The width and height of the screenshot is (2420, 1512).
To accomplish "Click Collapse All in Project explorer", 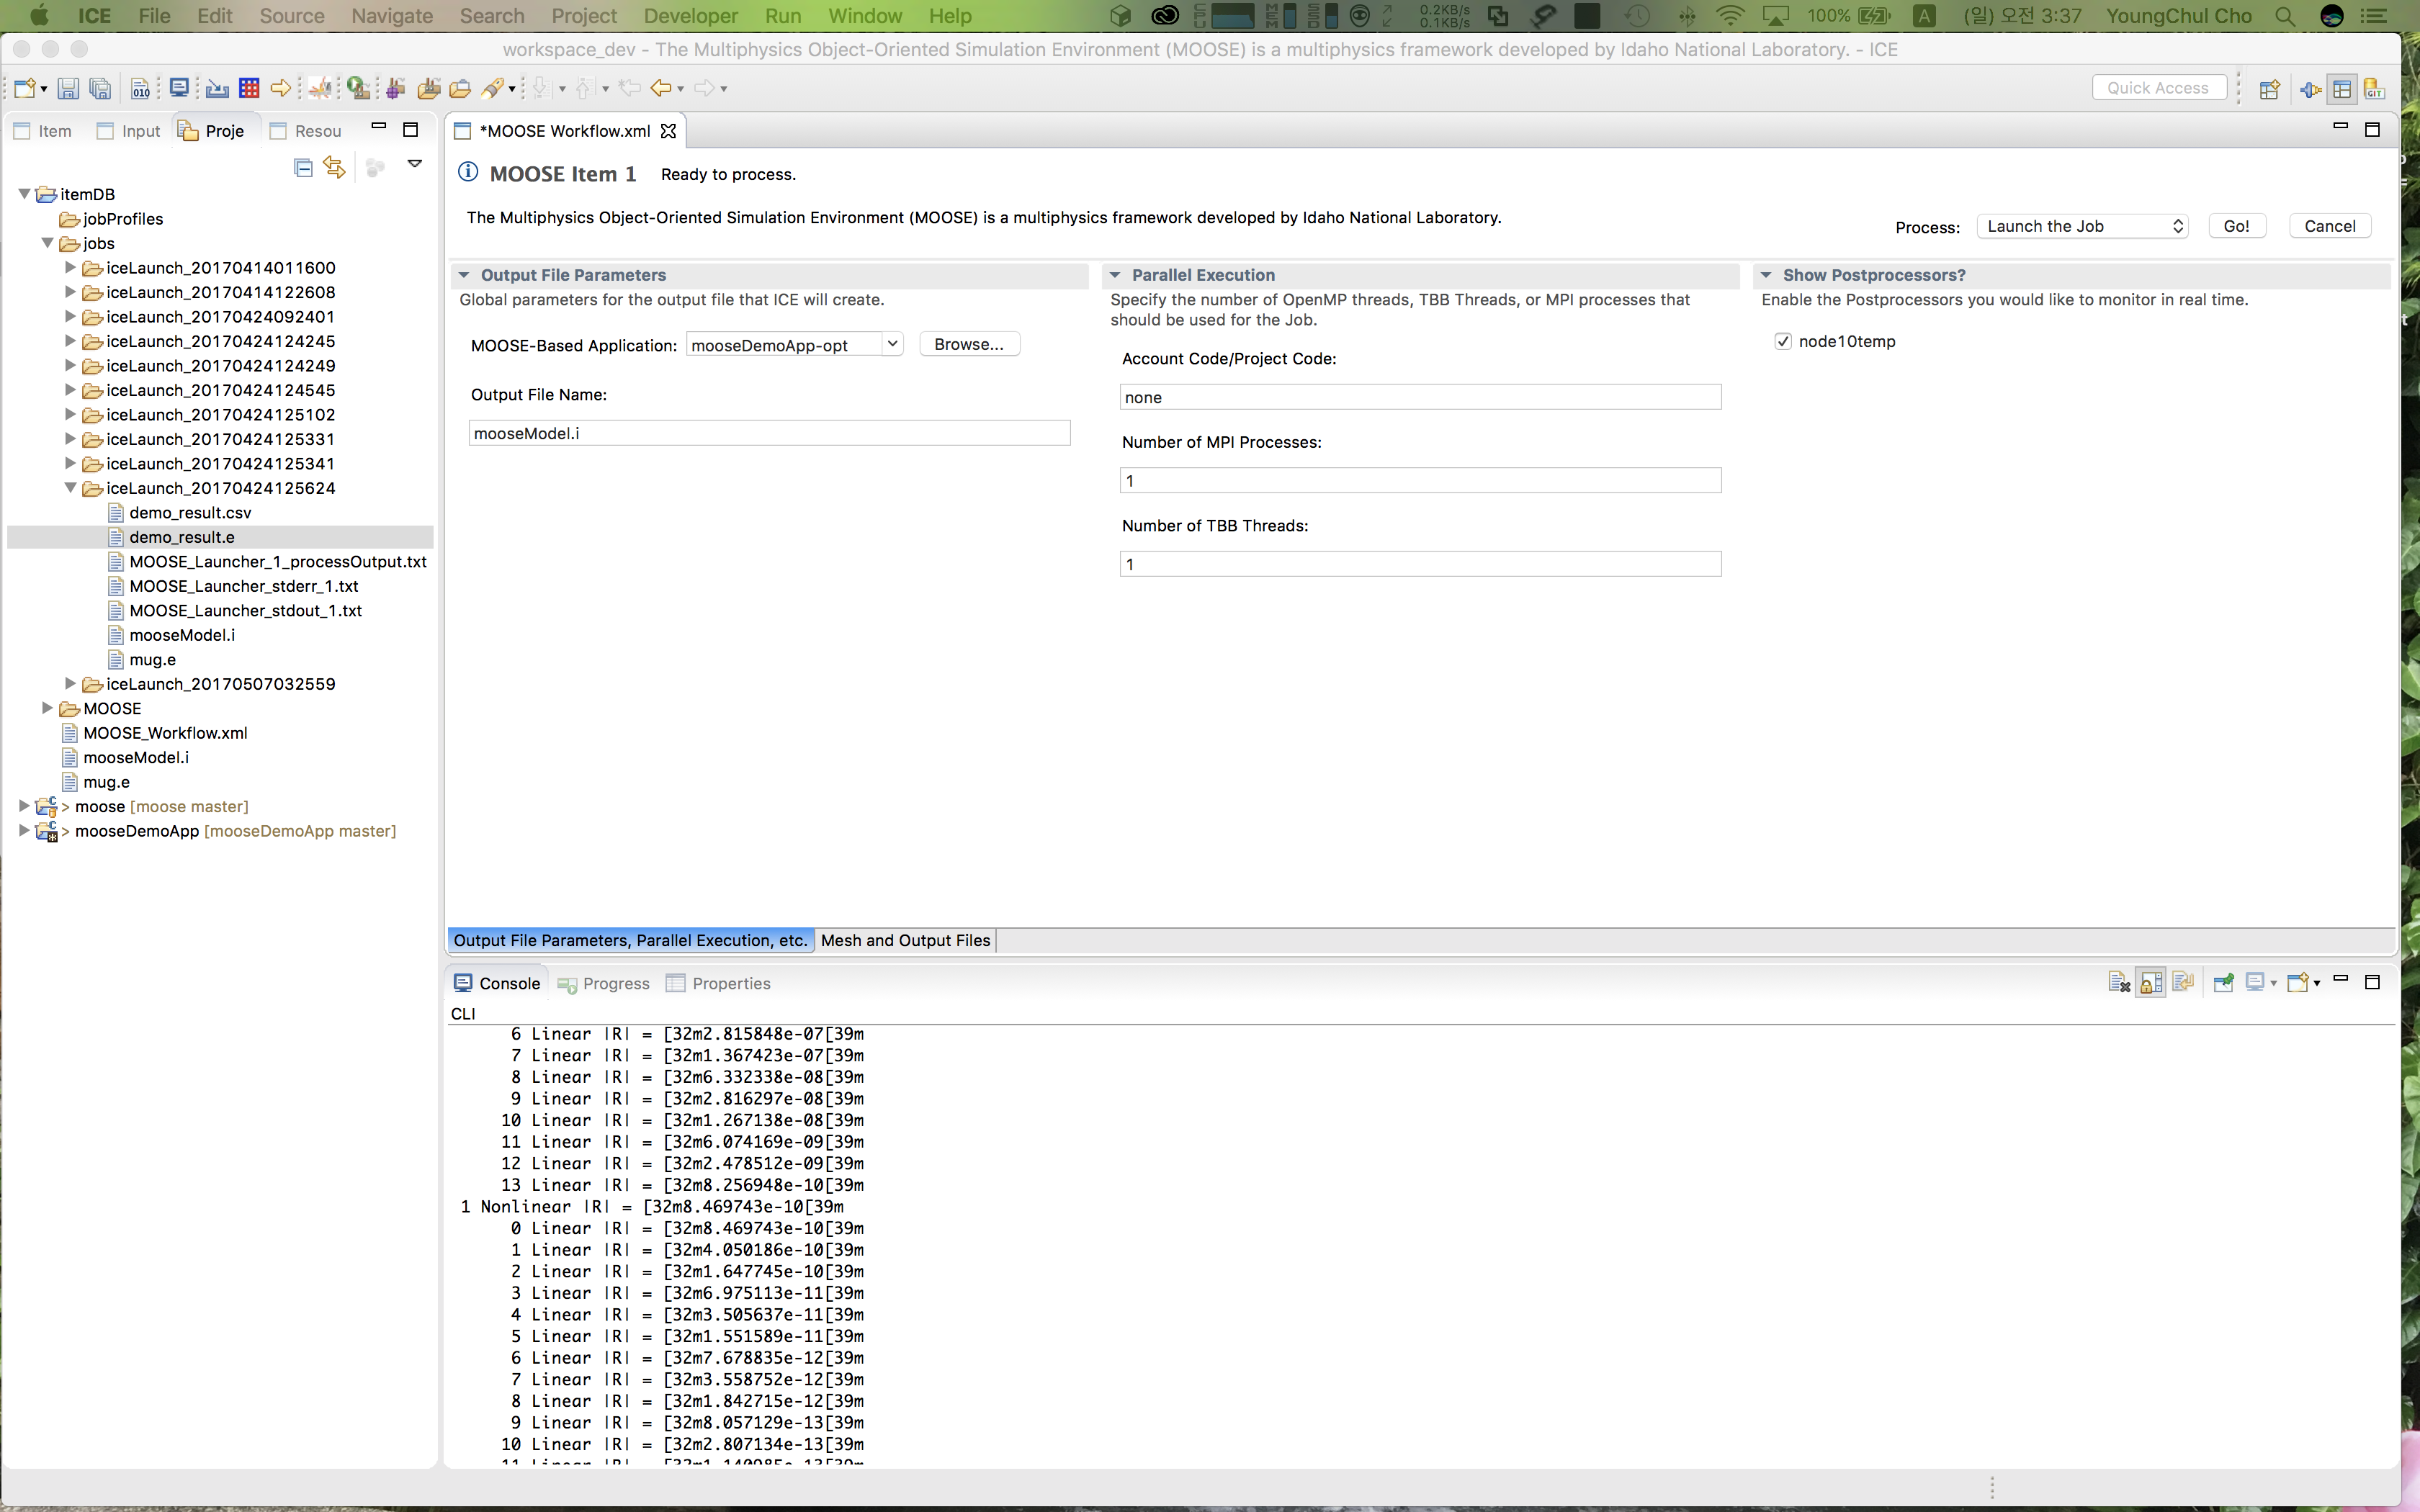I will [303, 167].
